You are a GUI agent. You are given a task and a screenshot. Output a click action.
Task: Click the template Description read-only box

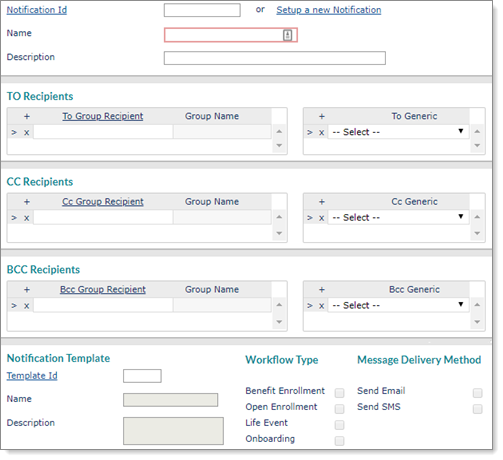pos(173,431)
